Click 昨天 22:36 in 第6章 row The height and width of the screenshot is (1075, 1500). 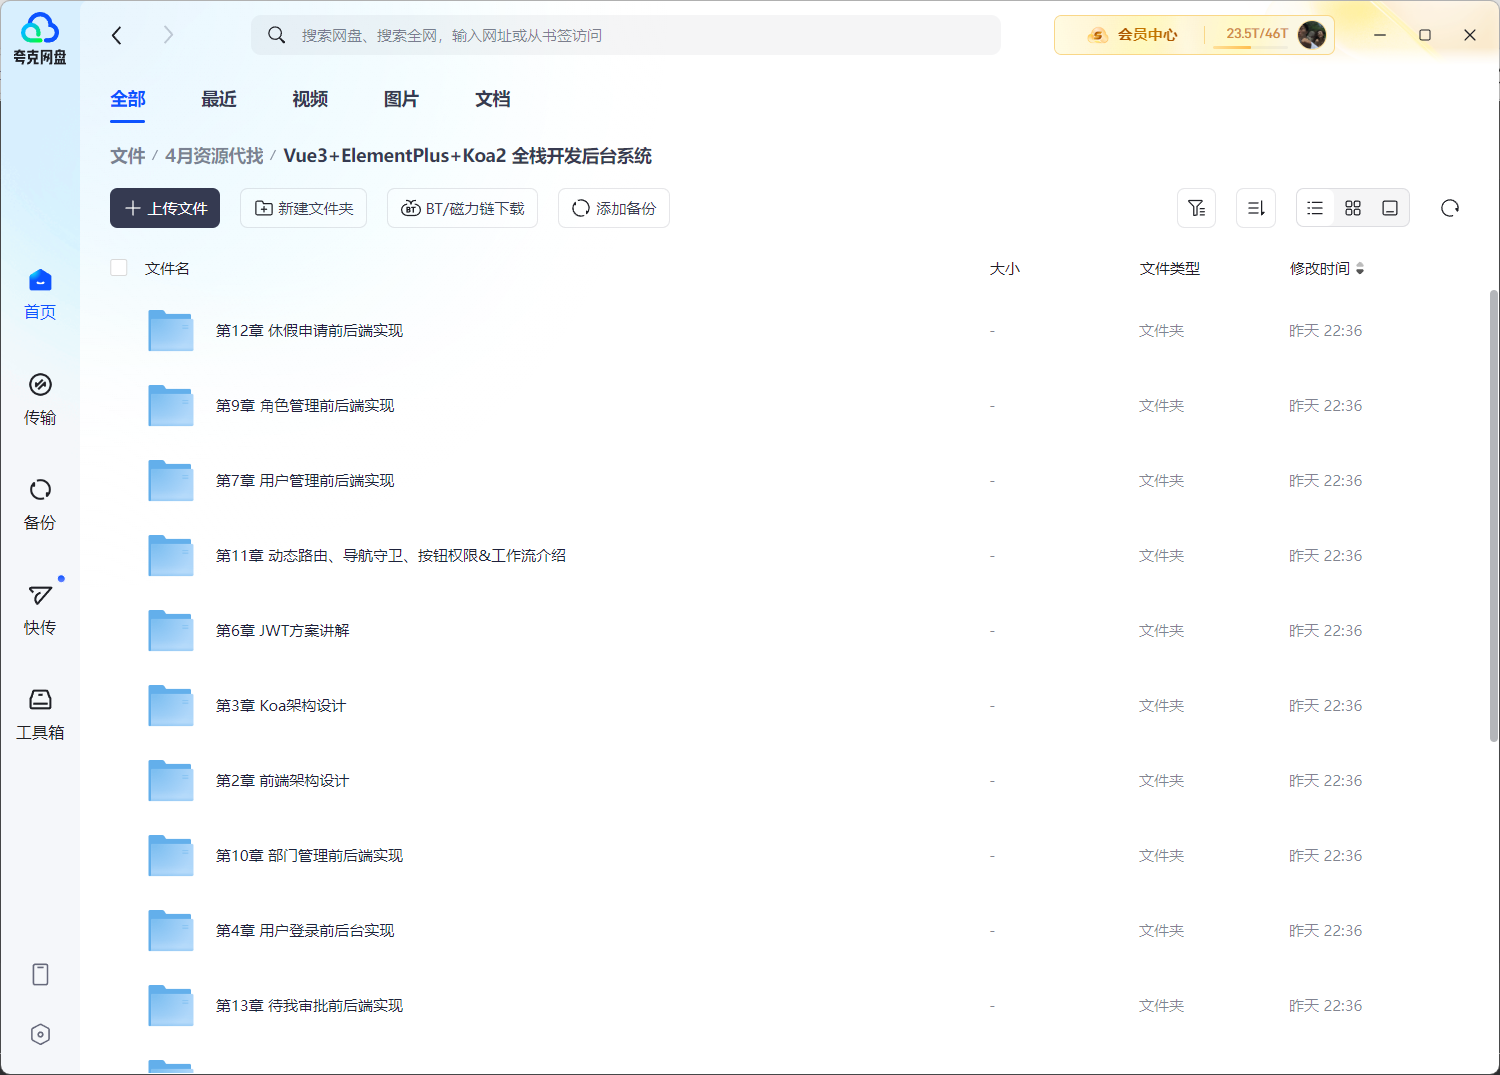[1325, 630]
